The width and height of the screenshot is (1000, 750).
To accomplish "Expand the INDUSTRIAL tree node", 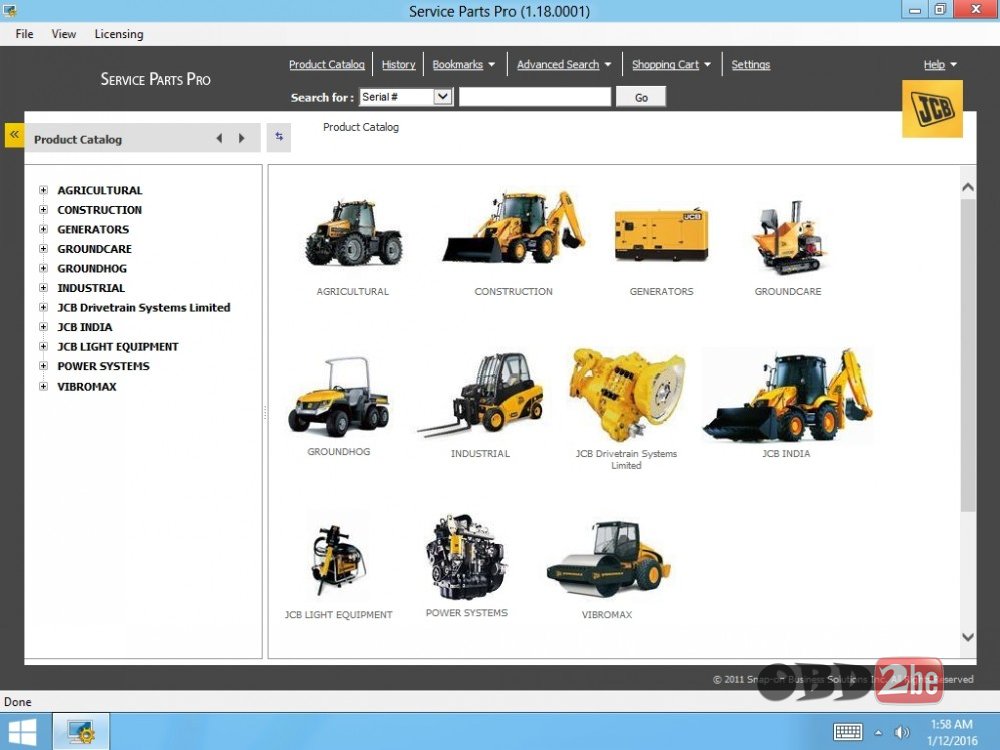I will tap(43, 288).
